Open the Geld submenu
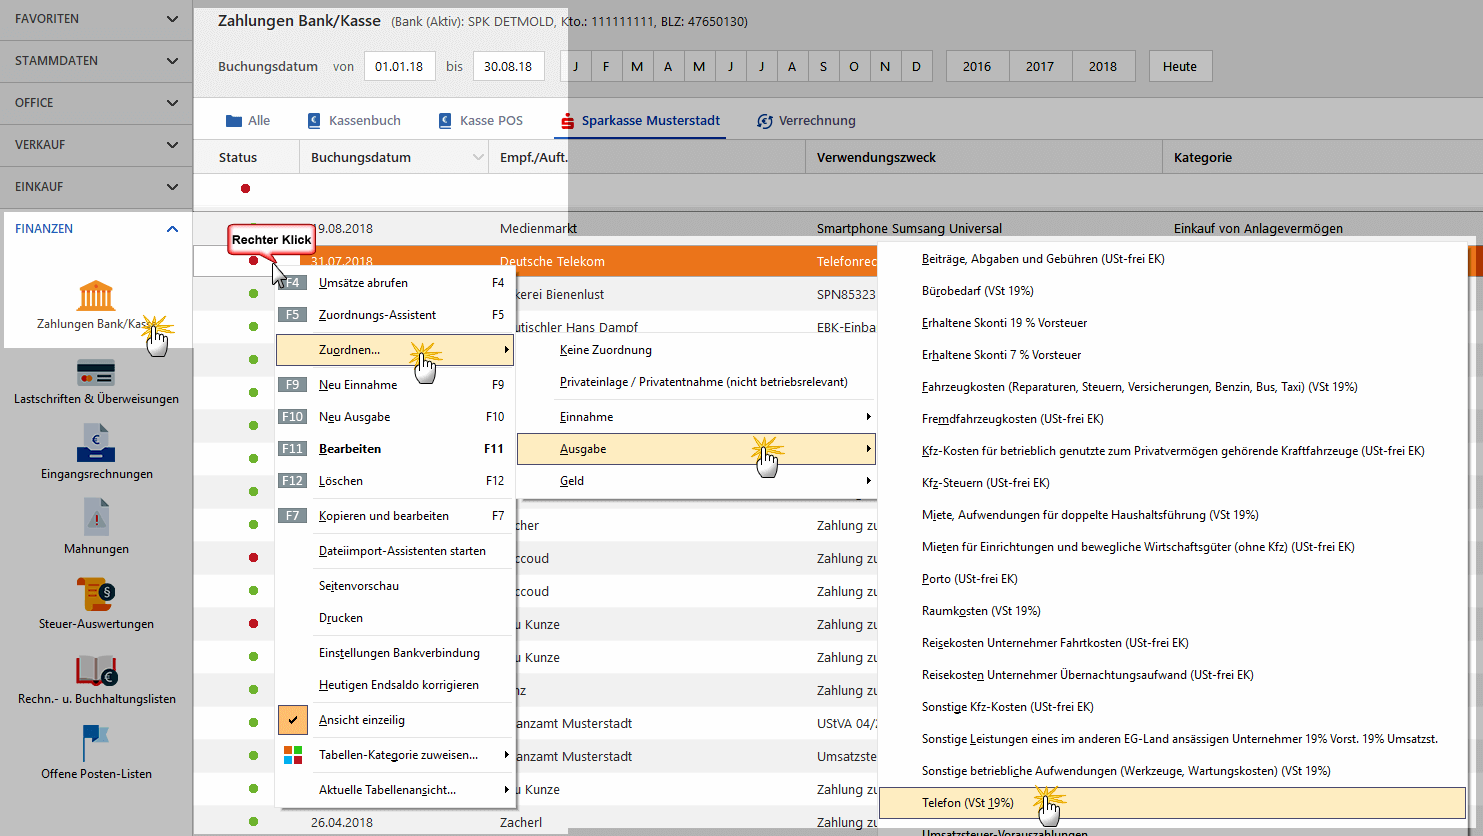This screenshot has width=1483, height=836. (696, 480)
